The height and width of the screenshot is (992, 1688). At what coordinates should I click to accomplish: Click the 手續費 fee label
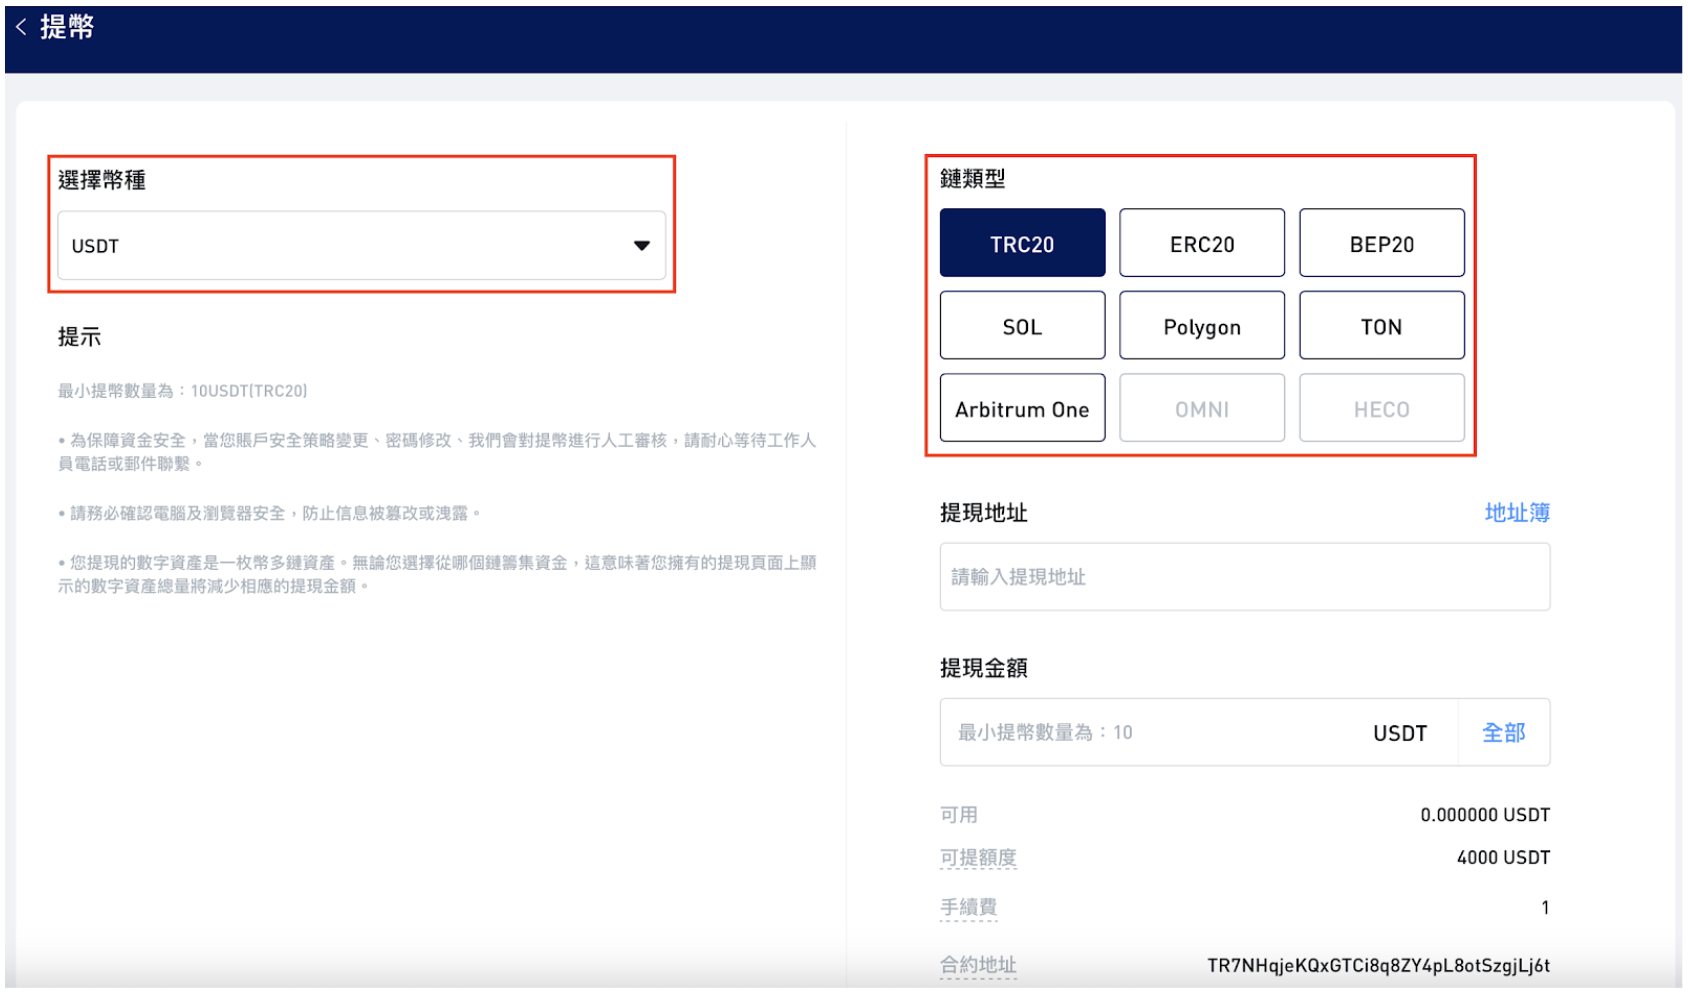tap(968, 907)
